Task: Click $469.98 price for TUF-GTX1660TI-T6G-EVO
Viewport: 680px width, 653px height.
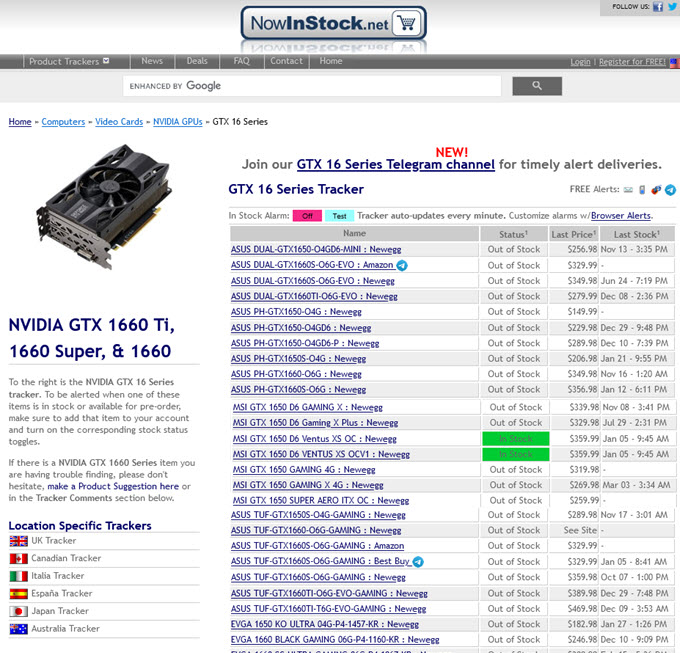Action: (582, 609)
